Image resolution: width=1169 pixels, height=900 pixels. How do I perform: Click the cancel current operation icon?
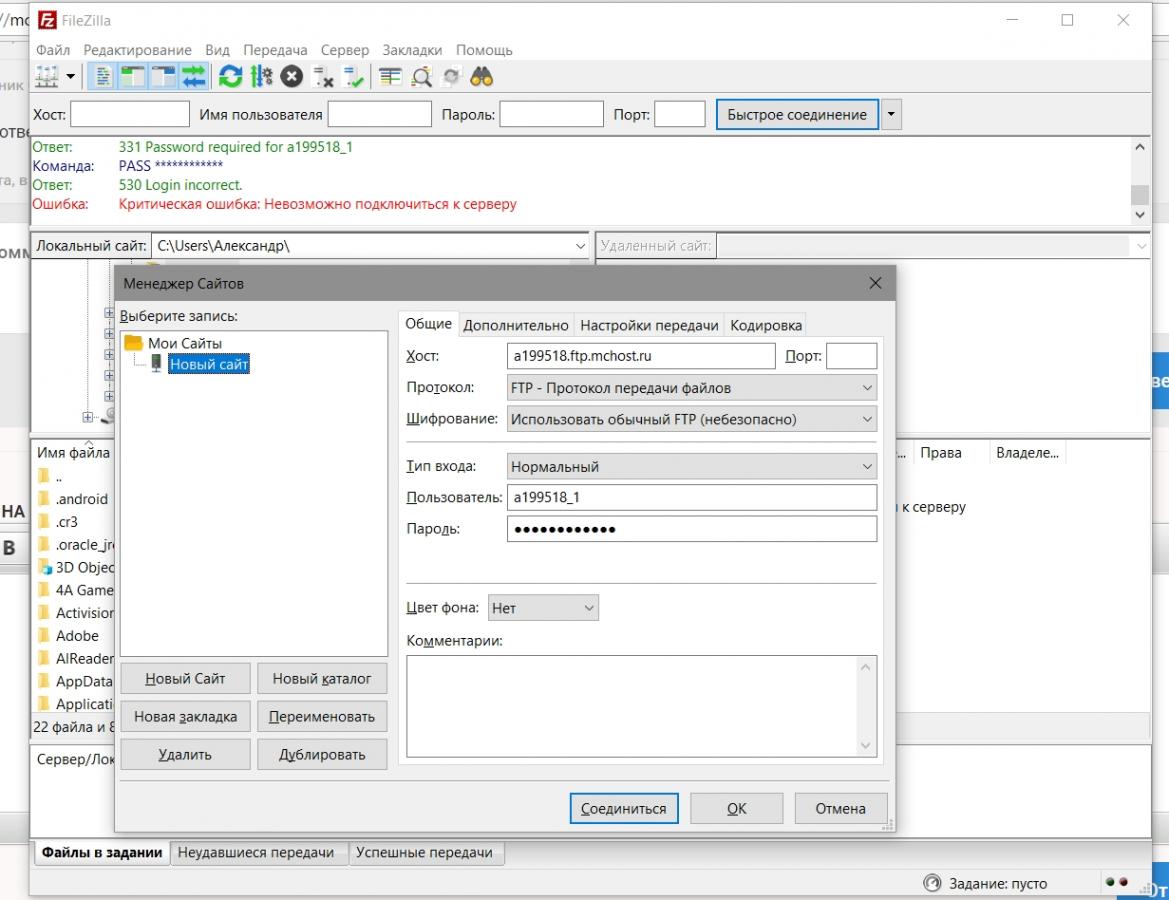(292, 76)
